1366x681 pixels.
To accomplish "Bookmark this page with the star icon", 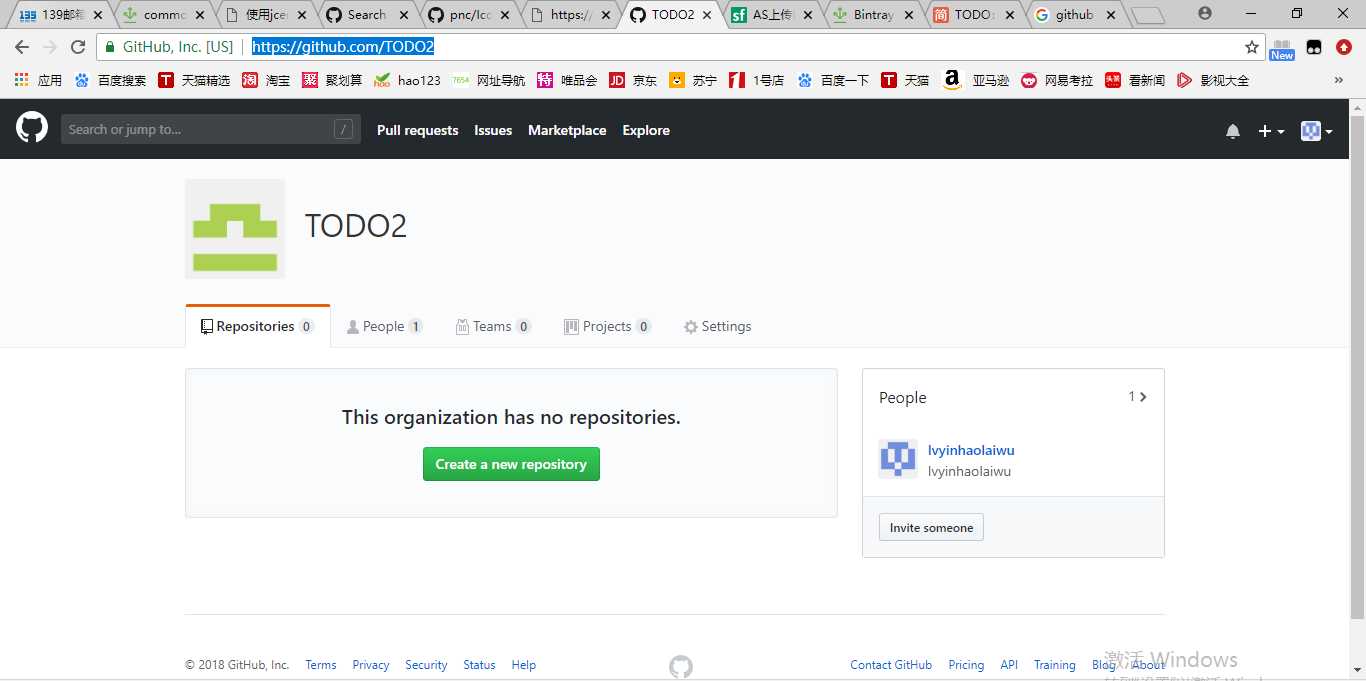I will click(1251, 47).
